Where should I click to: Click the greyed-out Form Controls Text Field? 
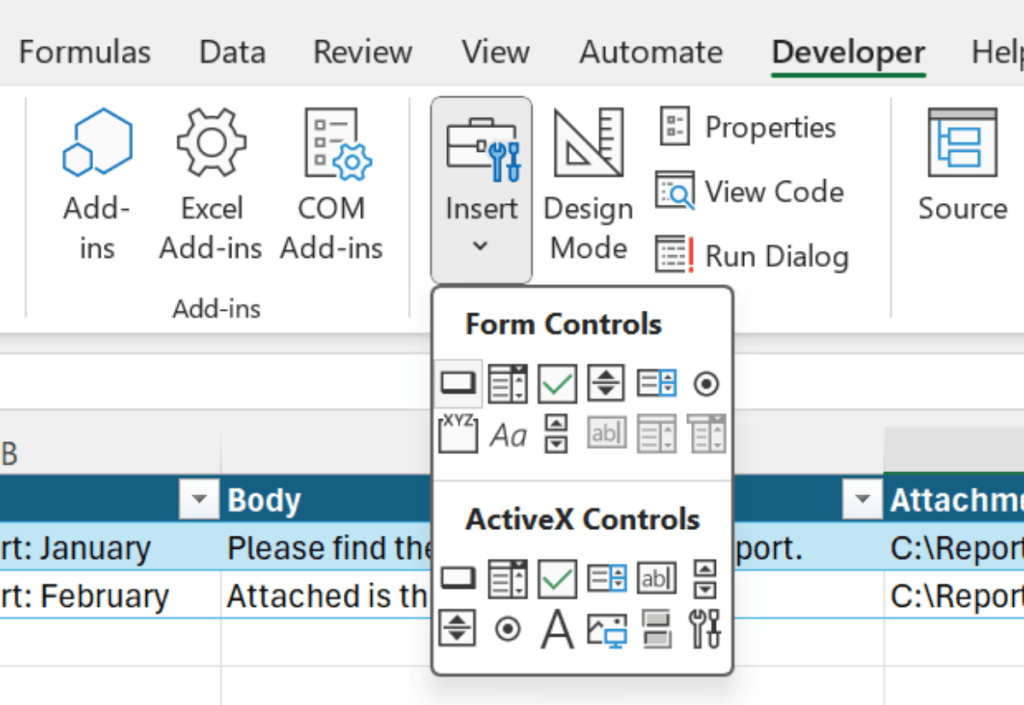click(x=607, y=432)
